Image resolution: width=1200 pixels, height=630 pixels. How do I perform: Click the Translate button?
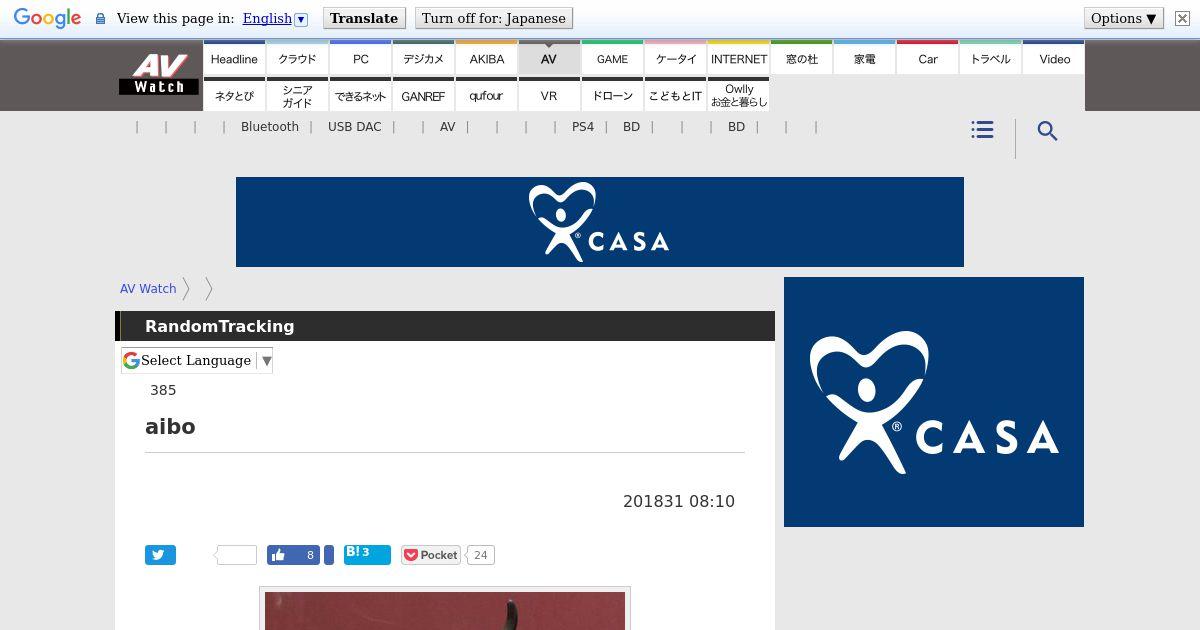(364, 18)
